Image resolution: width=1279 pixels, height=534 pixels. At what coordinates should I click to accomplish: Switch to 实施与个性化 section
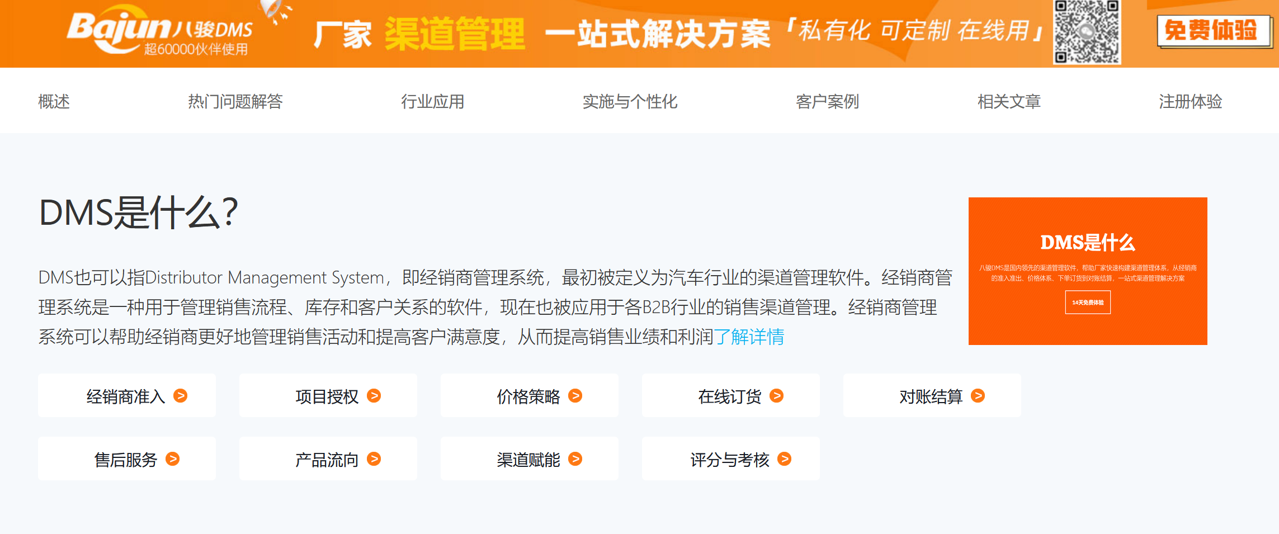coord(630,101)
